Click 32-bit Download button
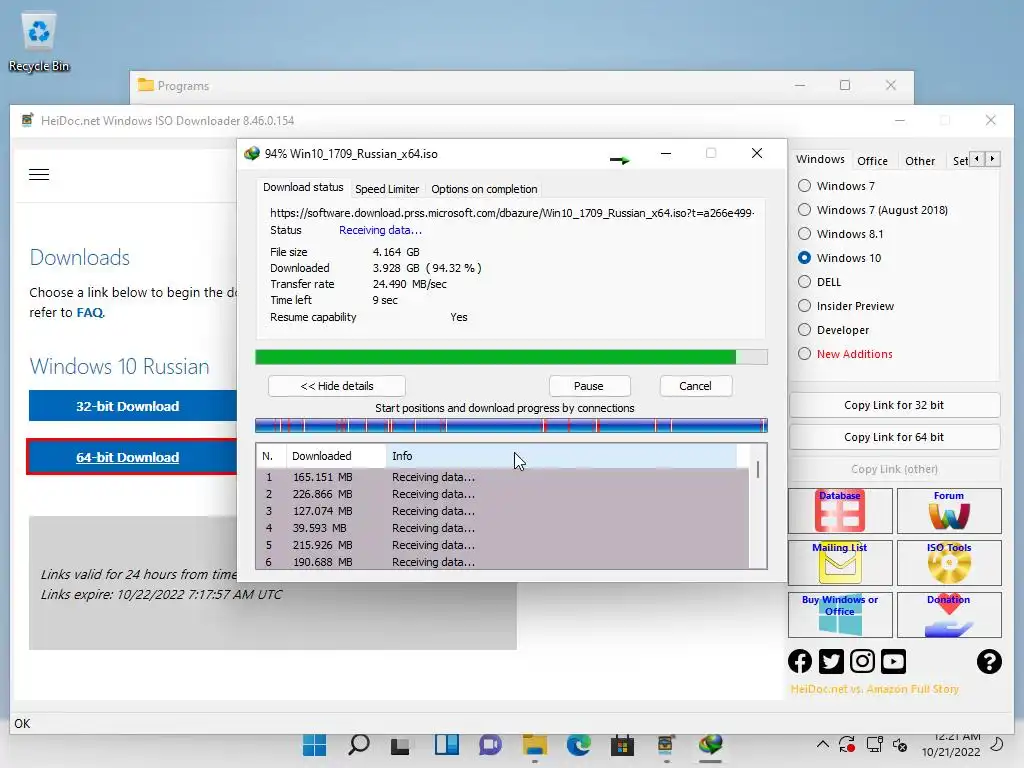 (x=133, y=406)
